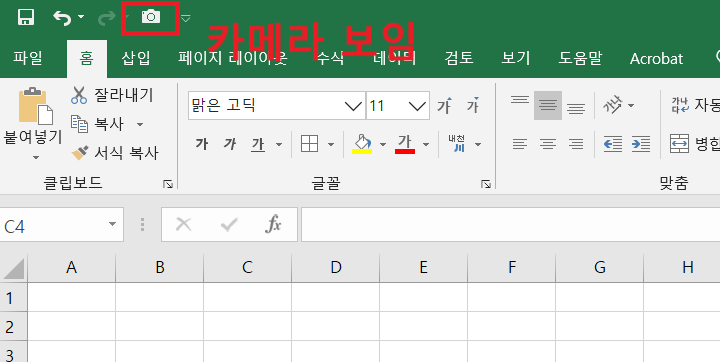Click the Undo arrow icon

point(62,17)
